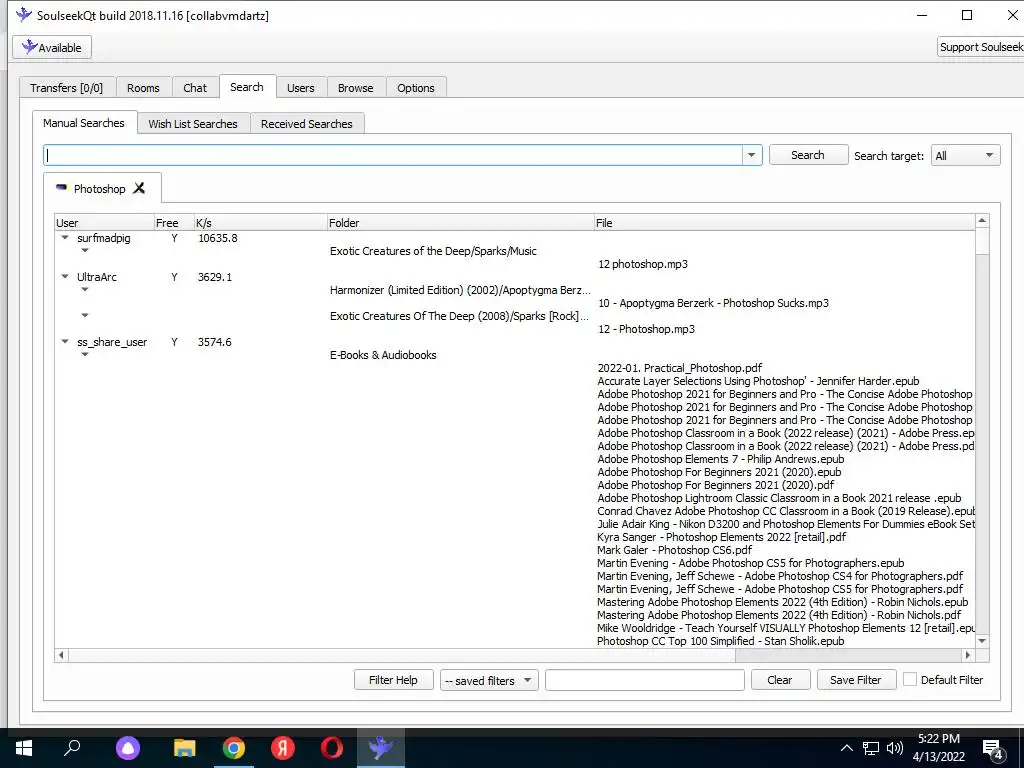This screenshot has height=768, width=1024.
Task: Collapse Exotic Creatures Of The Deep (2008) folder
Action: coord(85,315)
